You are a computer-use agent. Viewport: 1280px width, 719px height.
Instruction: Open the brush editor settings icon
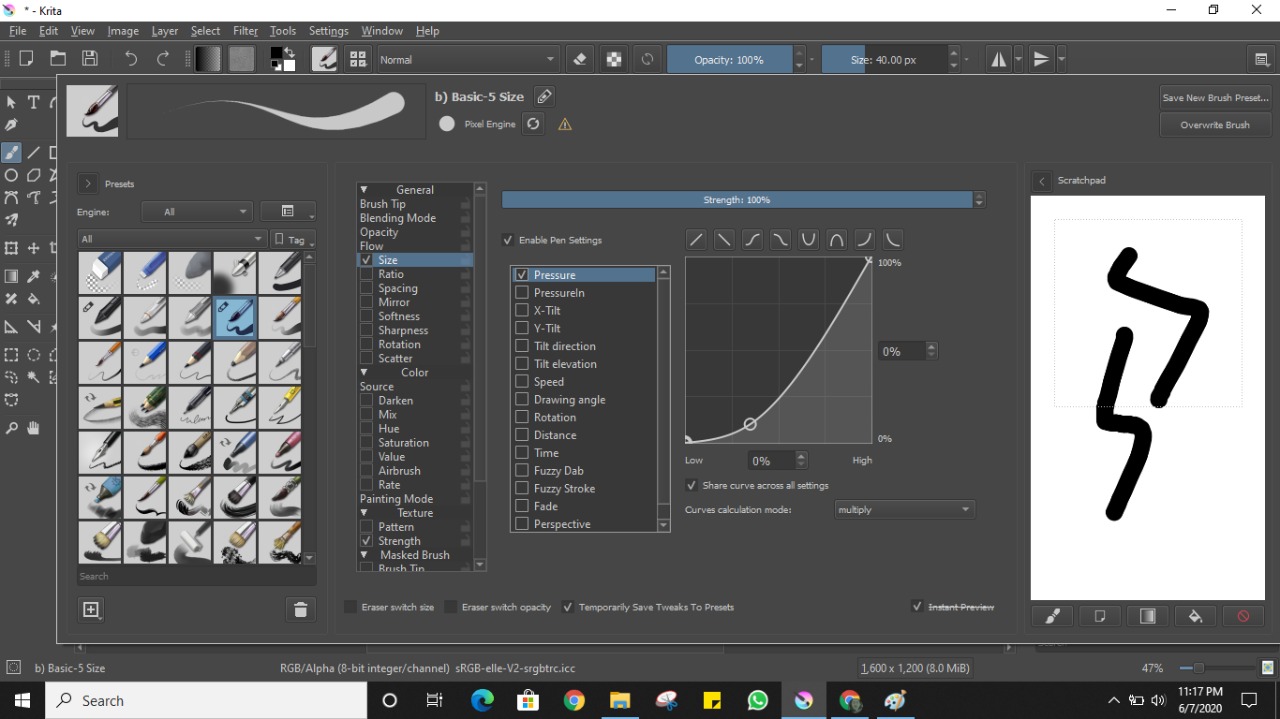tap(324, 59)
